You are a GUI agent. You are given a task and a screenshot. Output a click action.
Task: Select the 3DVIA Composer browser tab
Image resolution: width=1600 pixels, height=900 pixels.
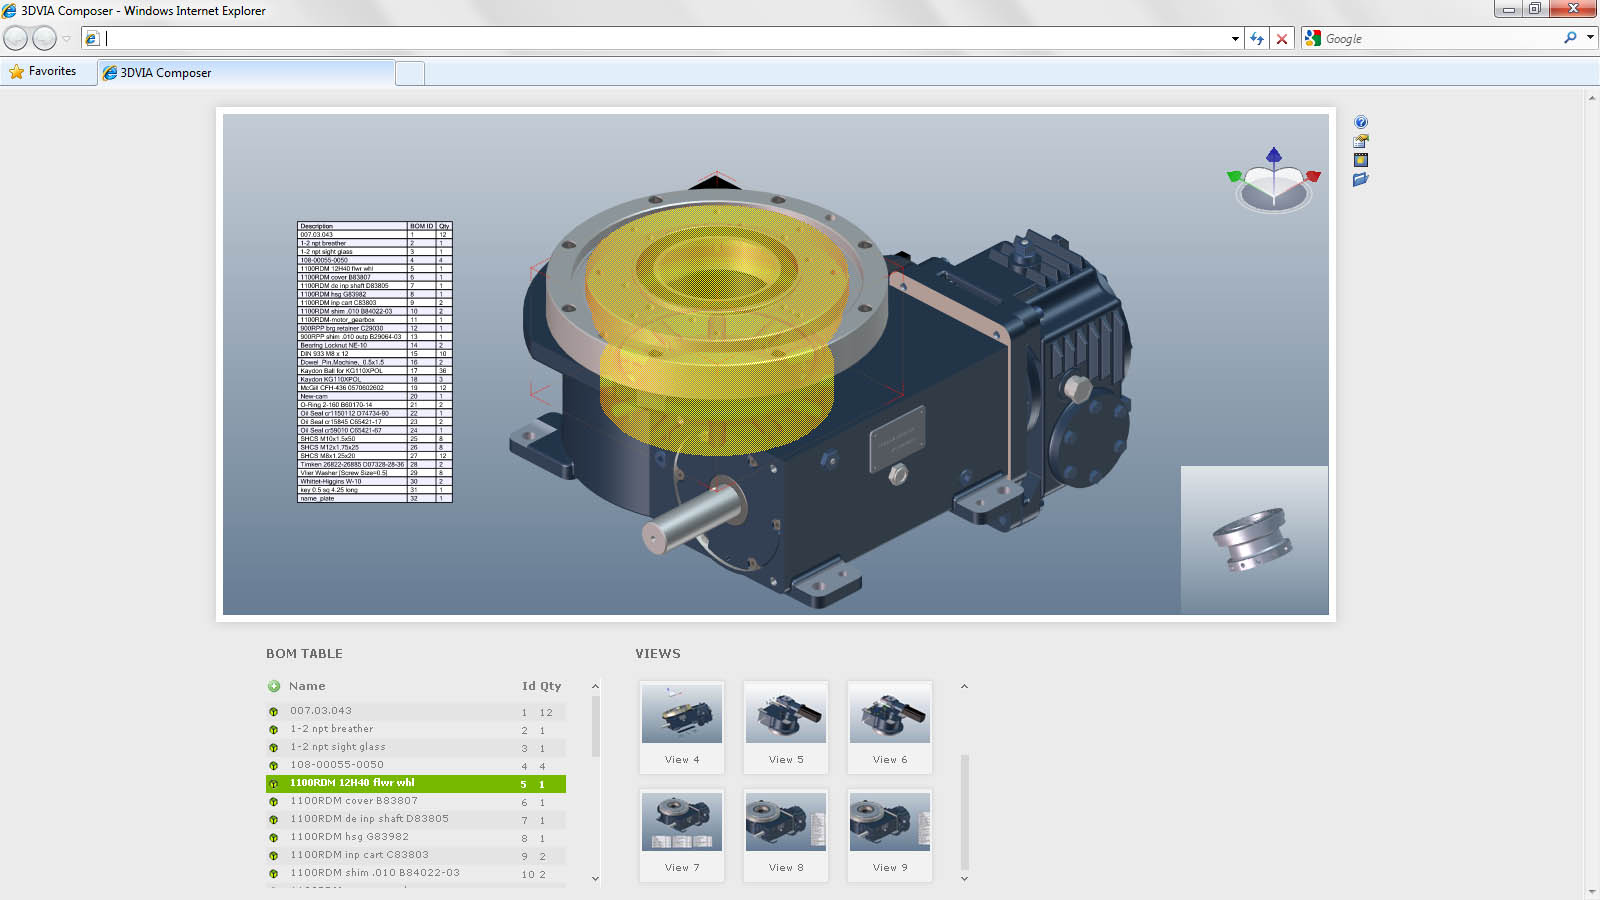click(245, 73)
